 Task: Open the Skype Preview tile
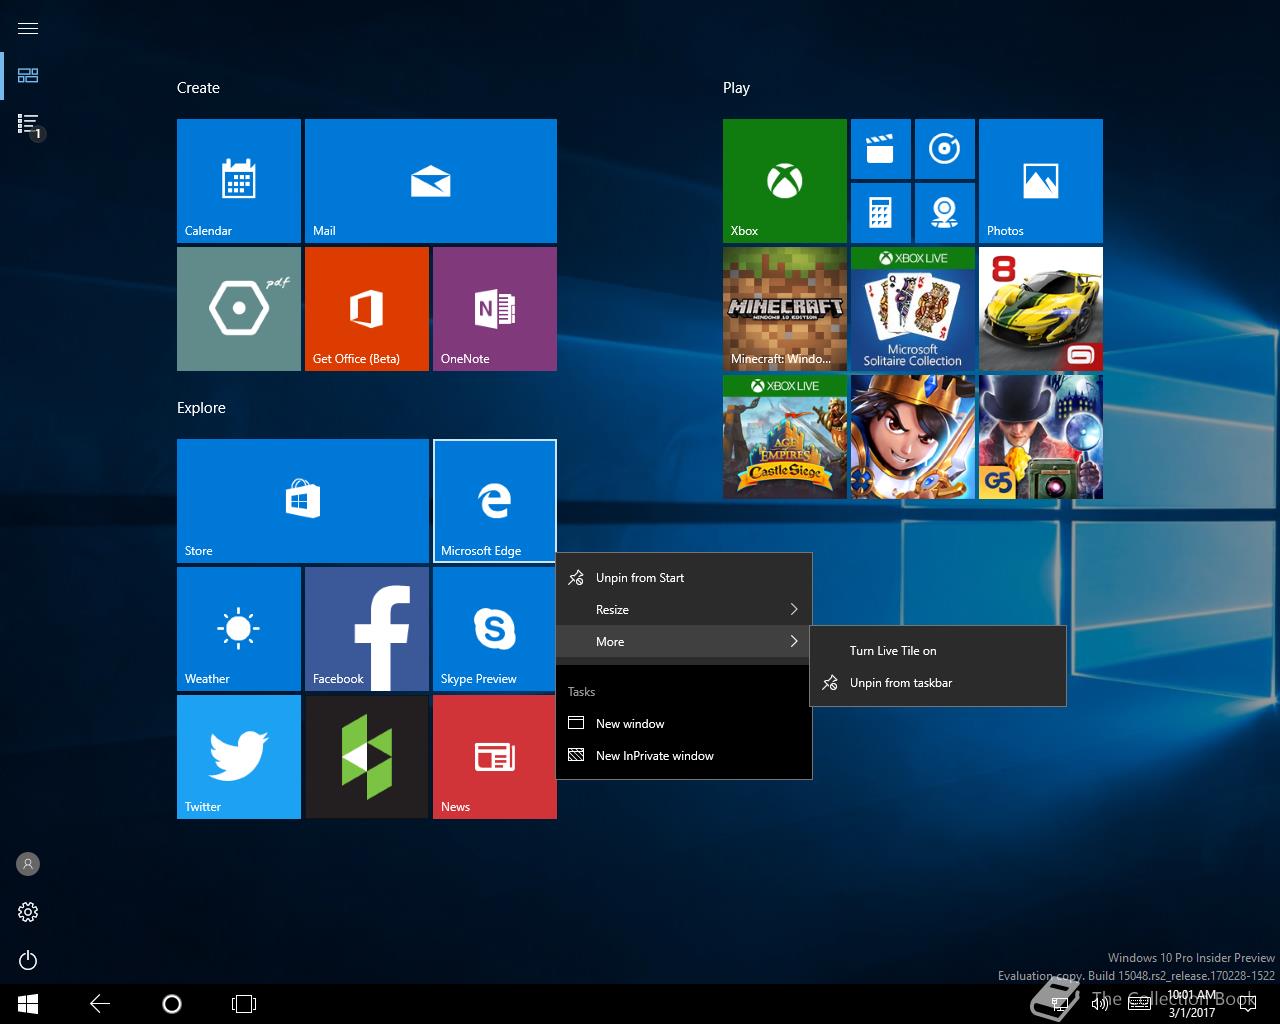coord(495,629)
